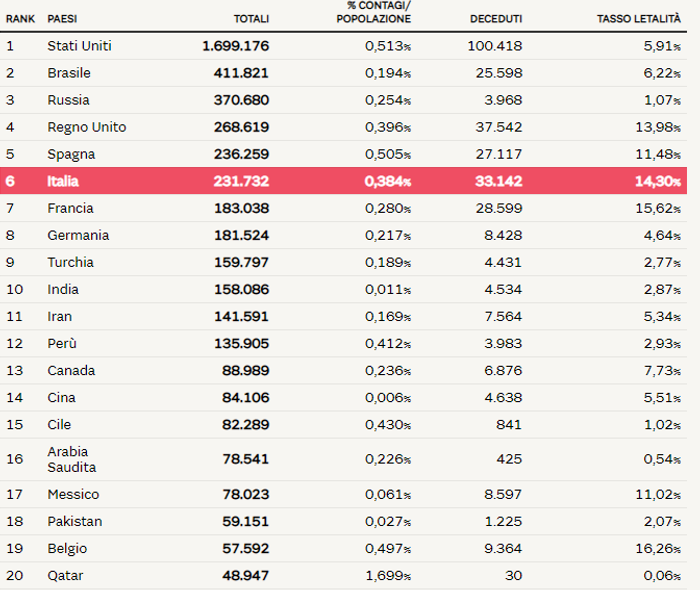The width and height of the screenshot is (700, 590).
Task: Click the 268.619 total value
Action: 241,127
